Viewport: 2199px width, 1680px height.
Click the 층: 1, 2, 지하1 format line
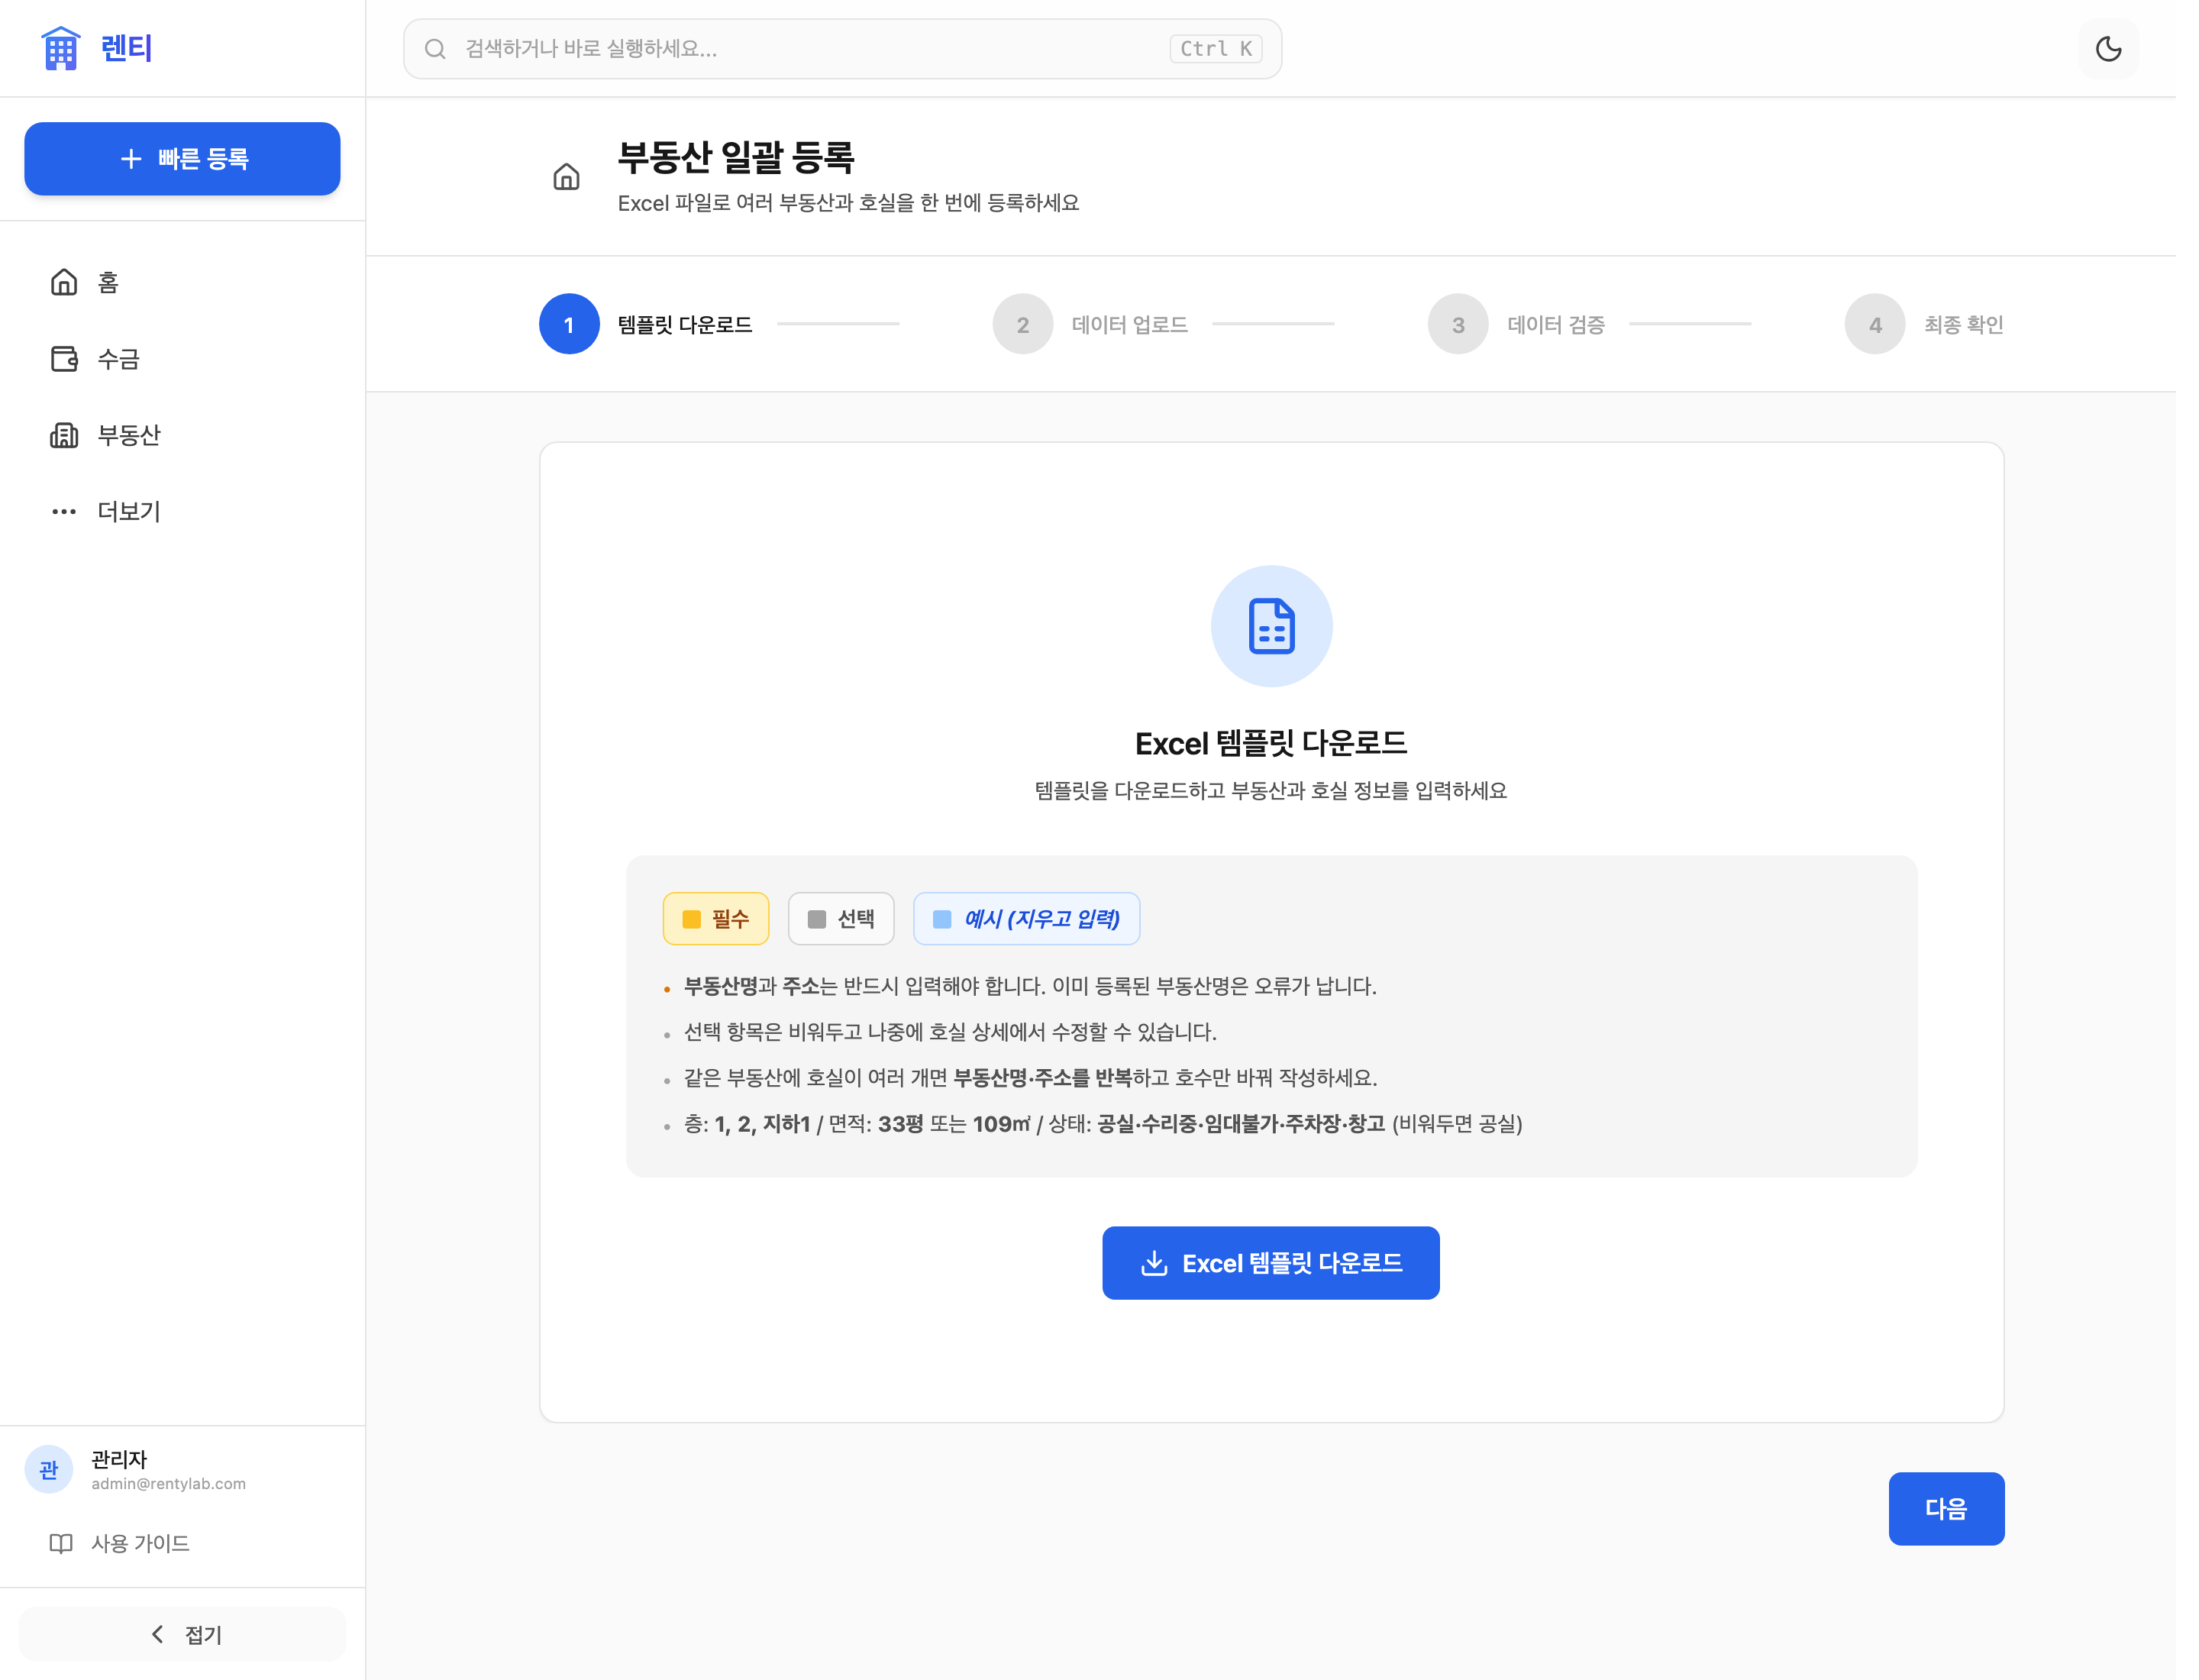tap(1103, 1124)
